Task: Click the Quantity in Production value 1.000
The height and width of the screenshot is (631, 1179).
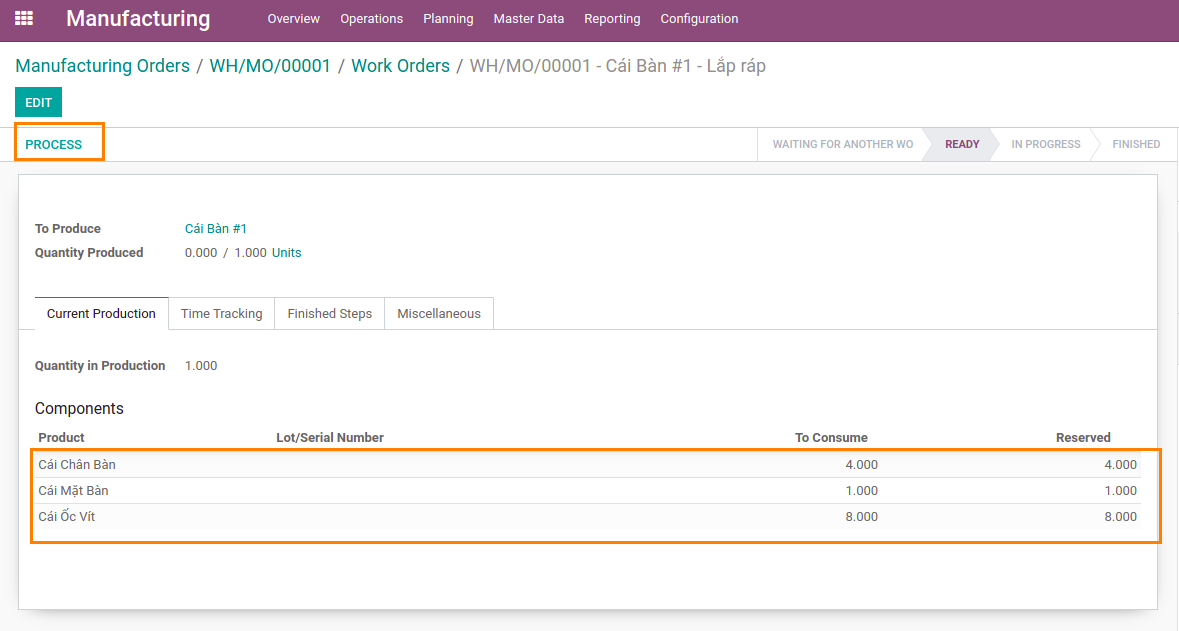Action: [201, 366]
